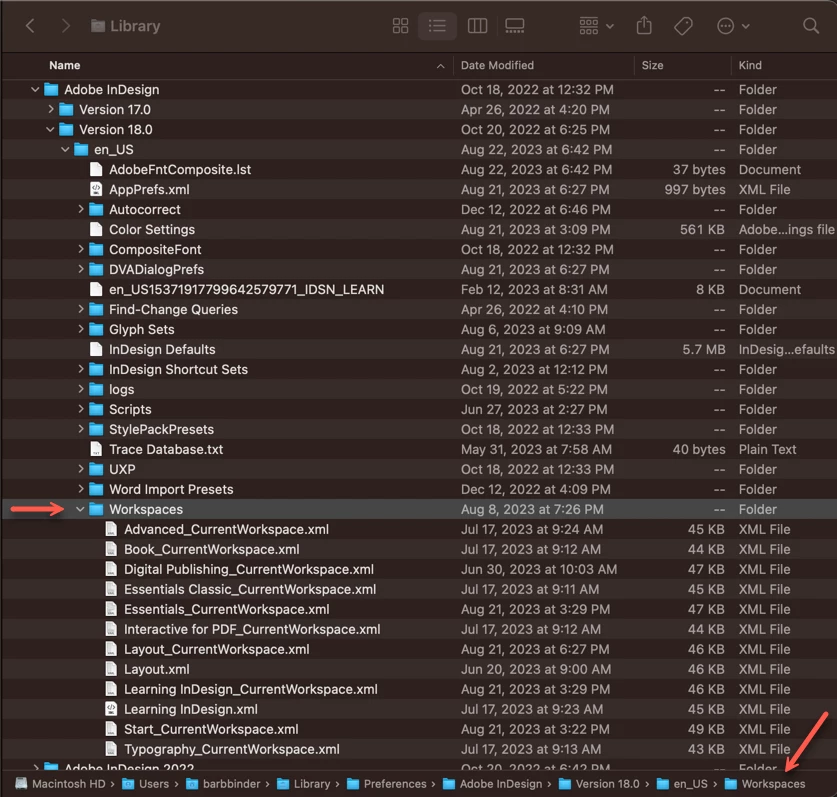Image resolution: width=837 pixels, height=797 pixels.
Task: Expand the UXP folder
Action: [x=80, y=469]
